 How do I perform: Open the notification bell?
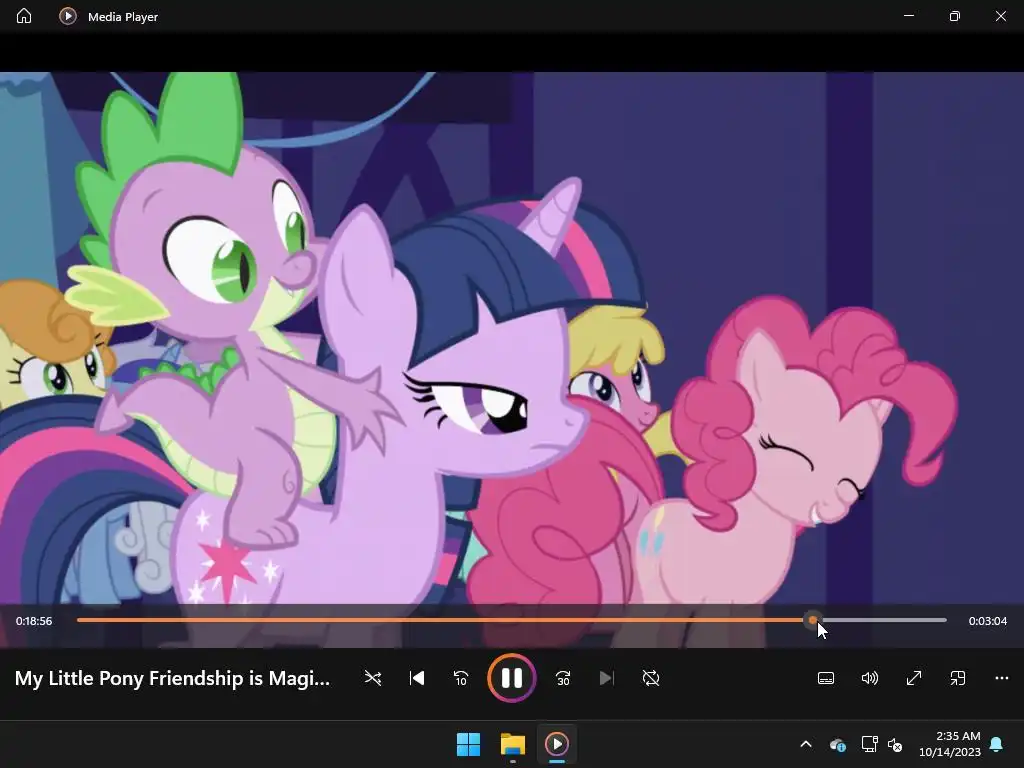tap(997, 744)
